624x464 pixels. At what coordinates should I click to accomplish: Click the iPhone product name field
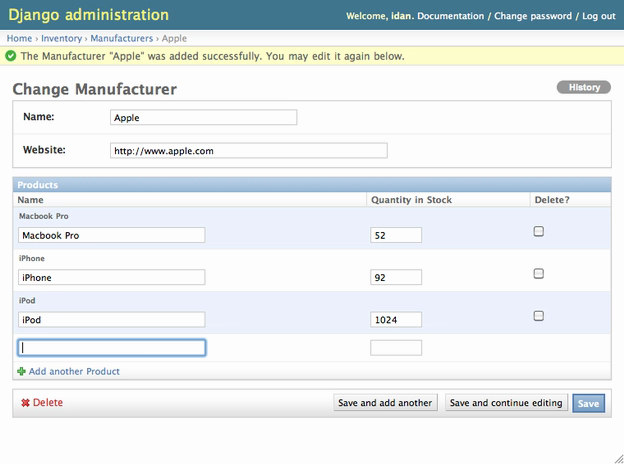click(x=111, y=277)
